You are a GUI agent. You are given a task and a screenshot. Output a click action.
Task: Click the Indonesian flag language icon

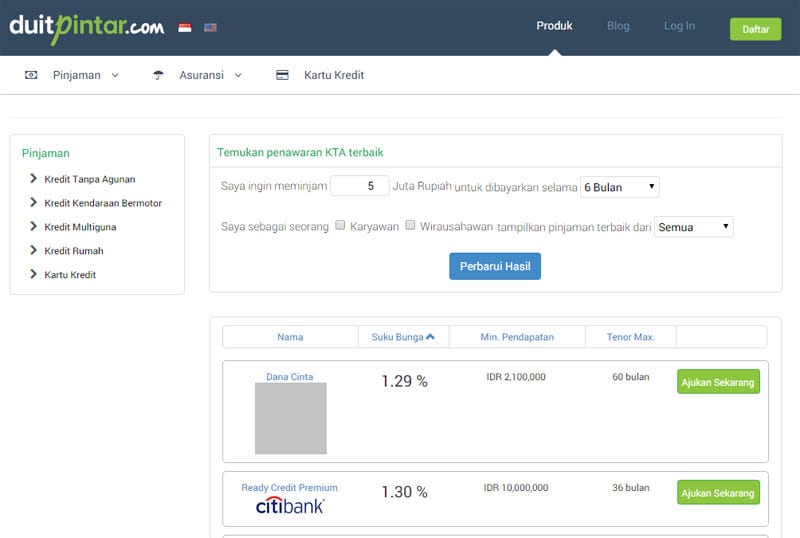[185, 28]
